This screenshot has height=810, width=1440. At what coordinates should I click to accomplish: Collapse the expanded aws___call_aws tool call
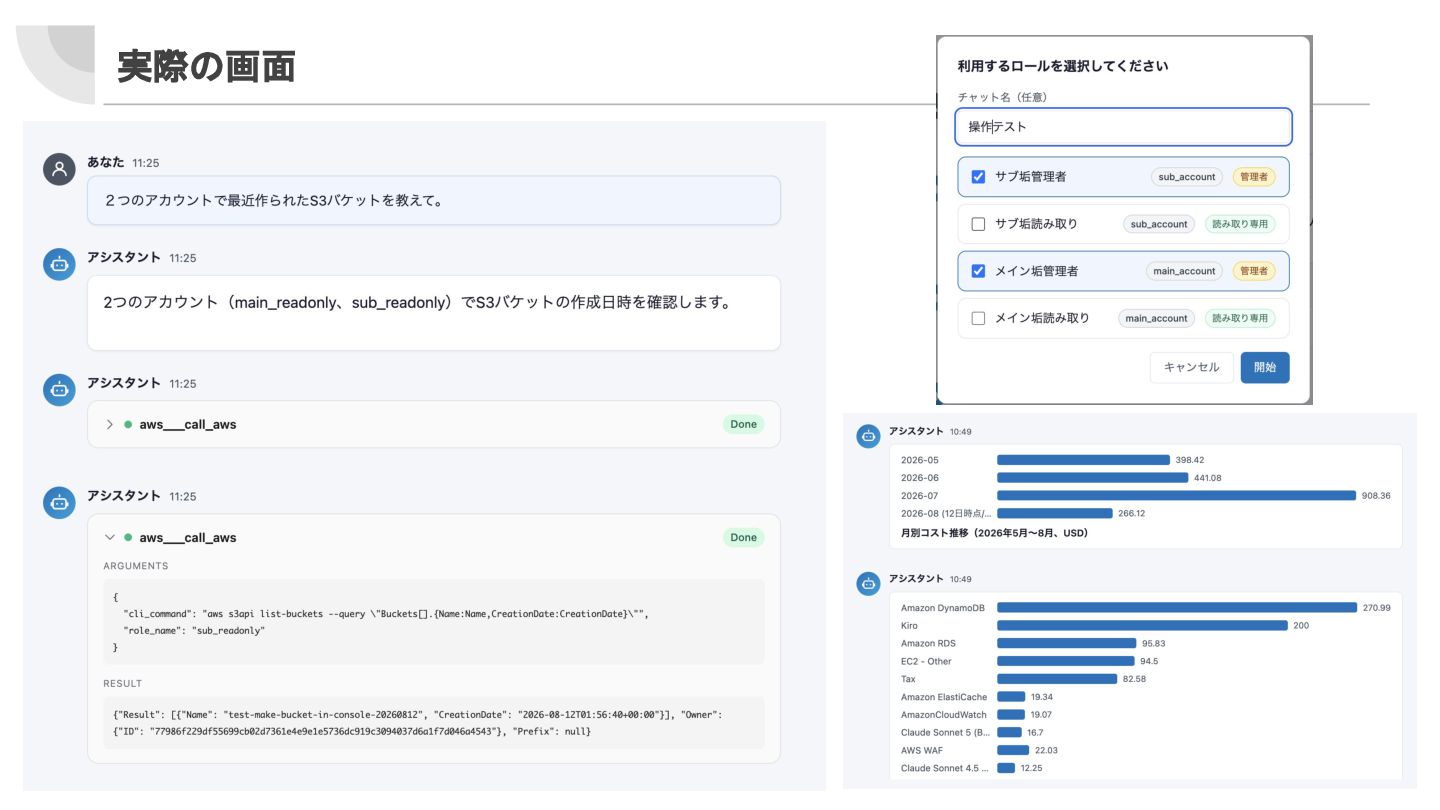110,537
